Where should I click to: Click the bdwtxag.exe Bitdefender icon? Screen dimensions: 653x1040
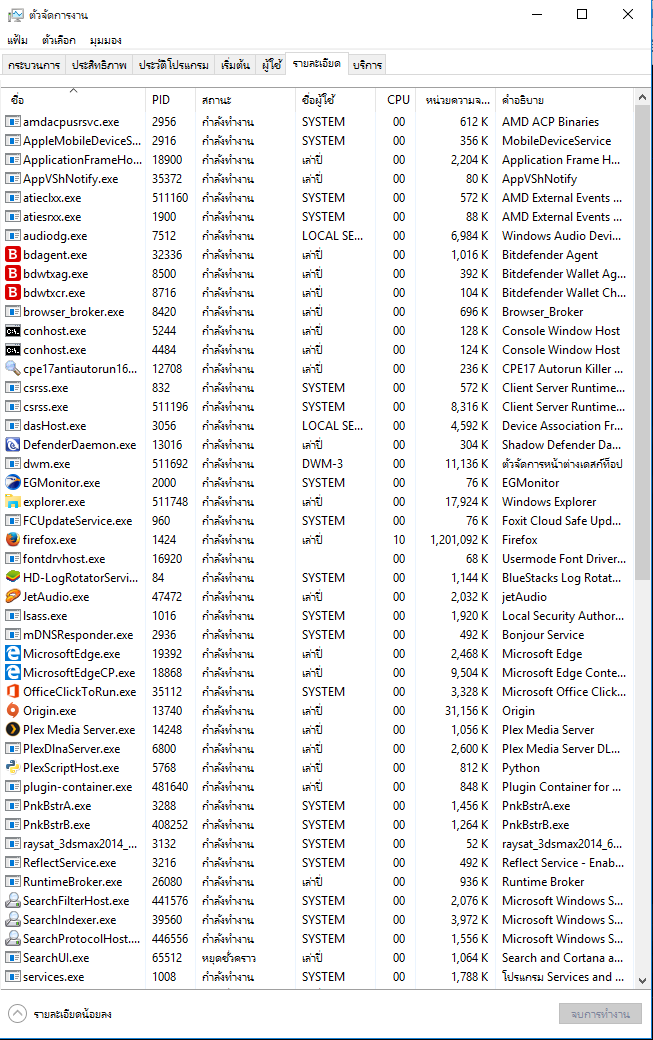pos(13,274)
